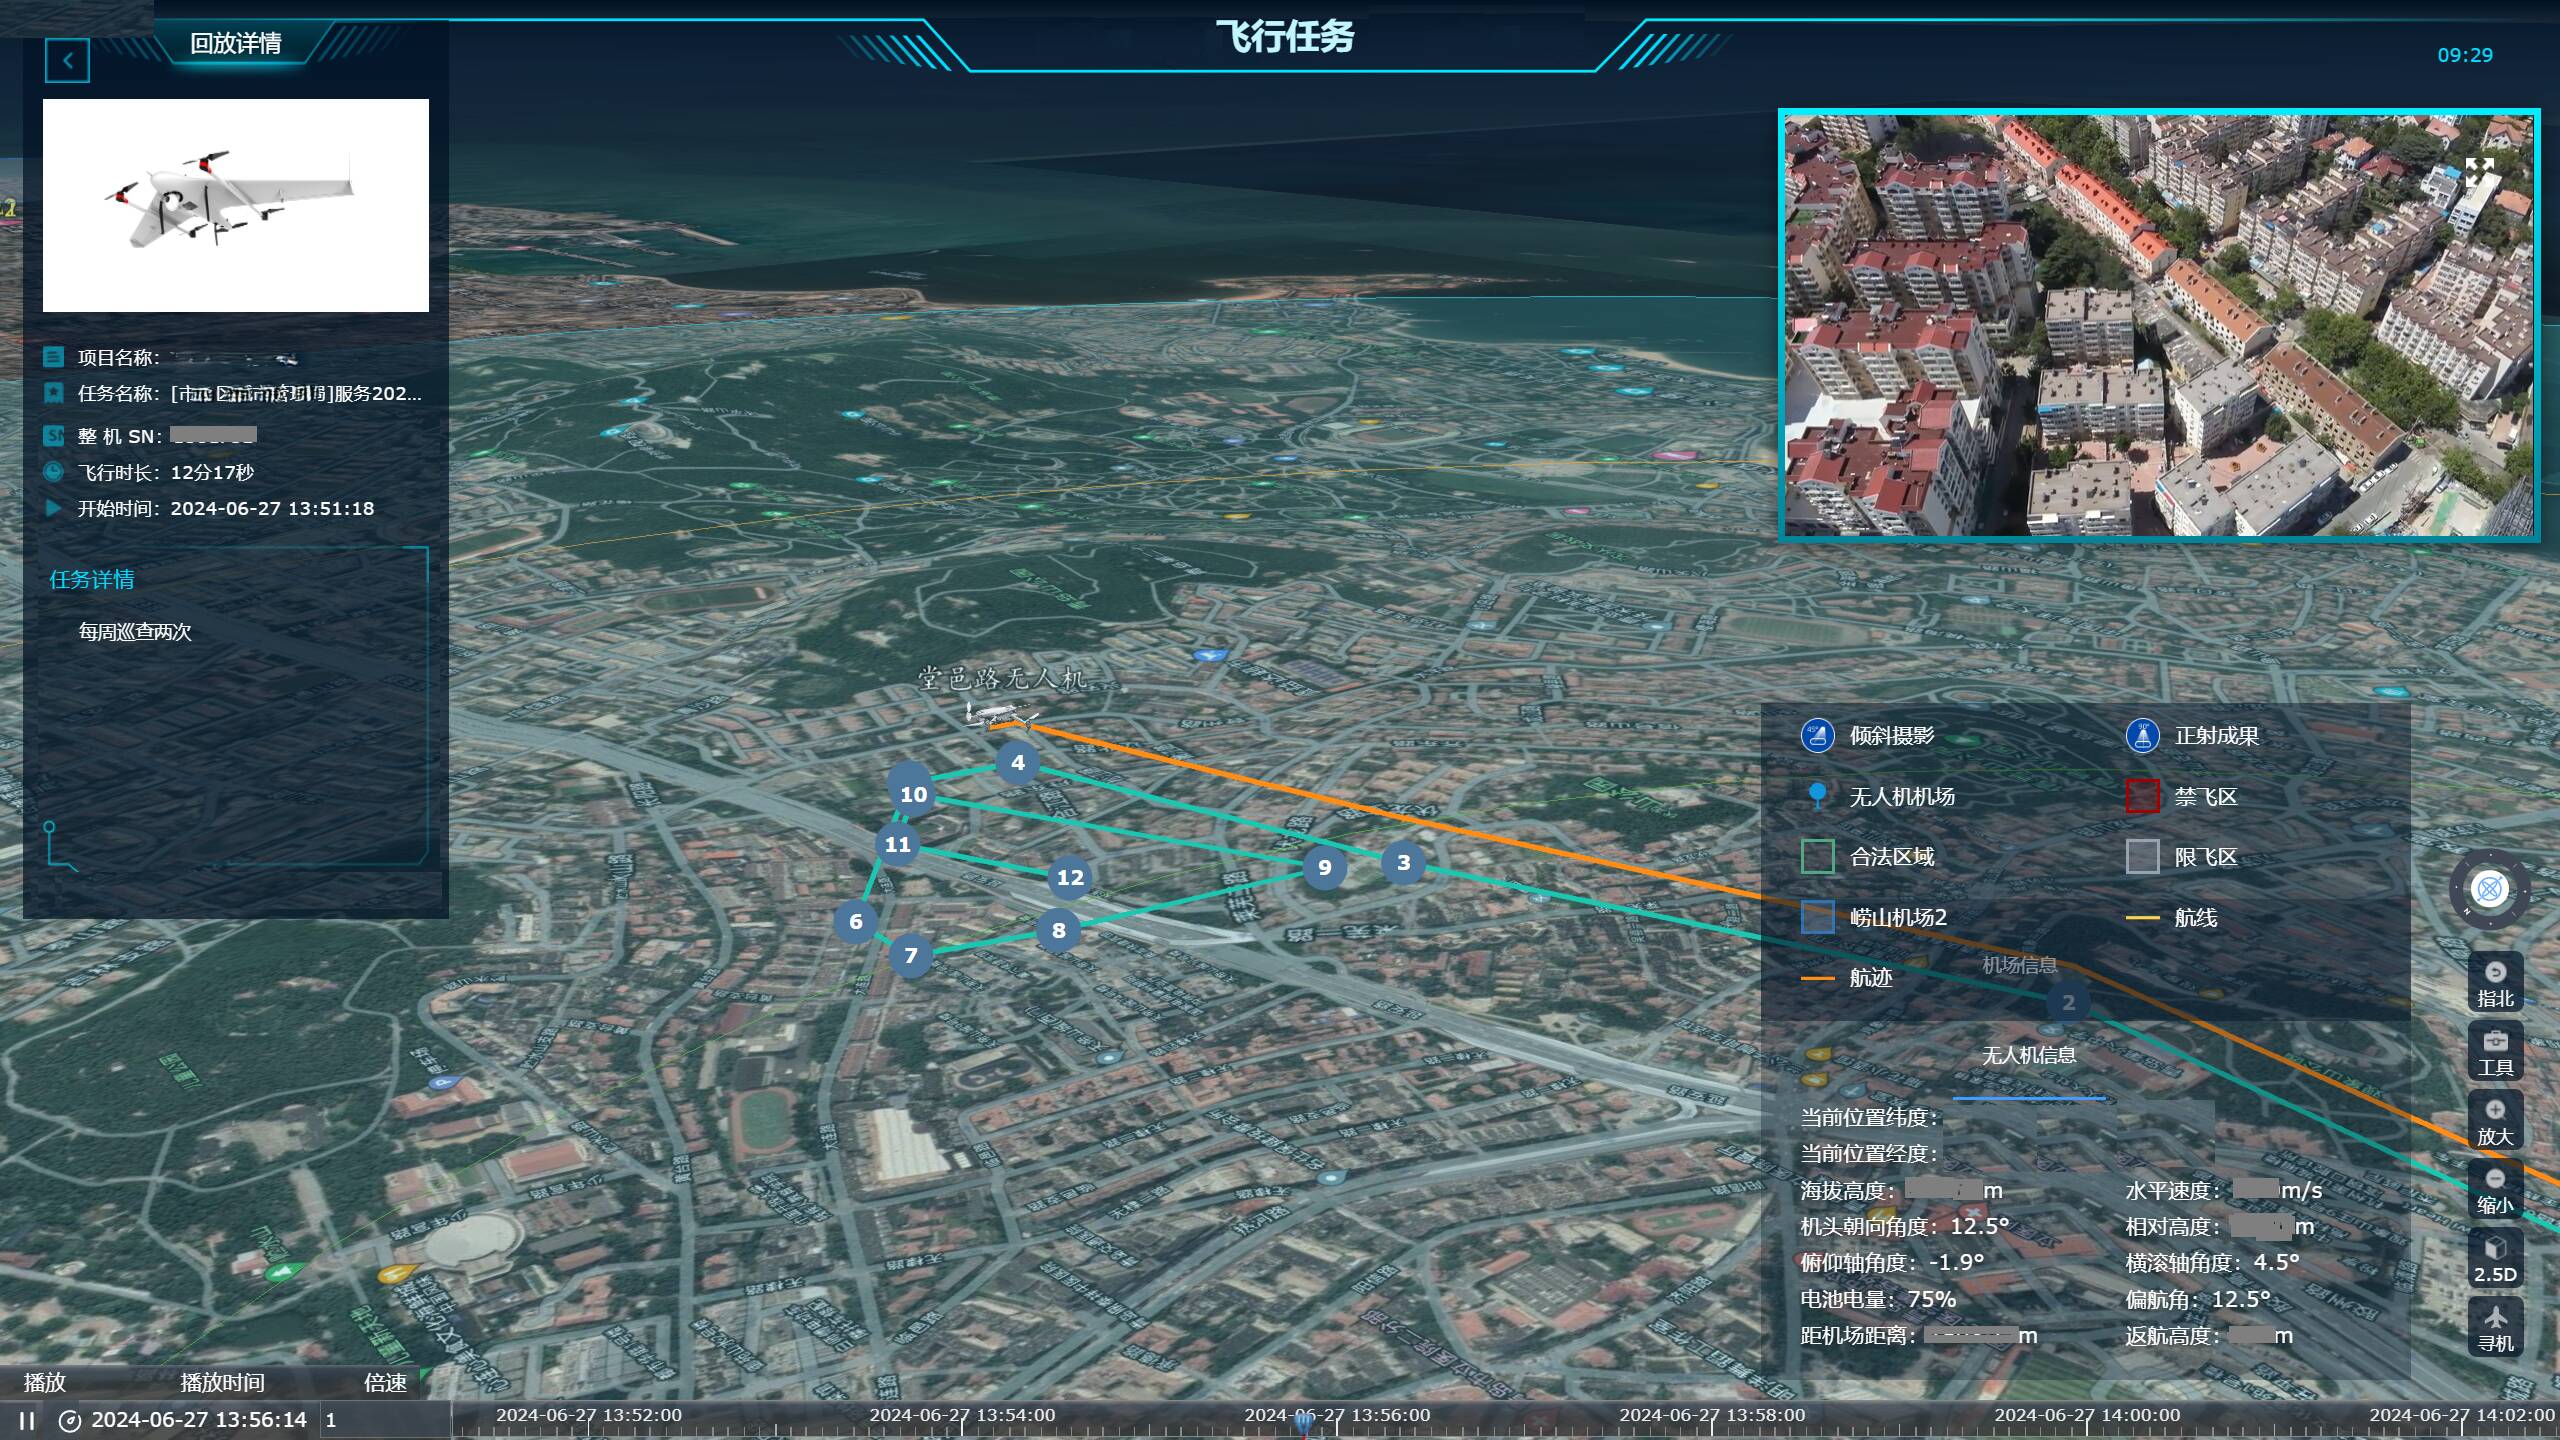Toggle the 正射成果 layer icon

(x=2142, y=736)
